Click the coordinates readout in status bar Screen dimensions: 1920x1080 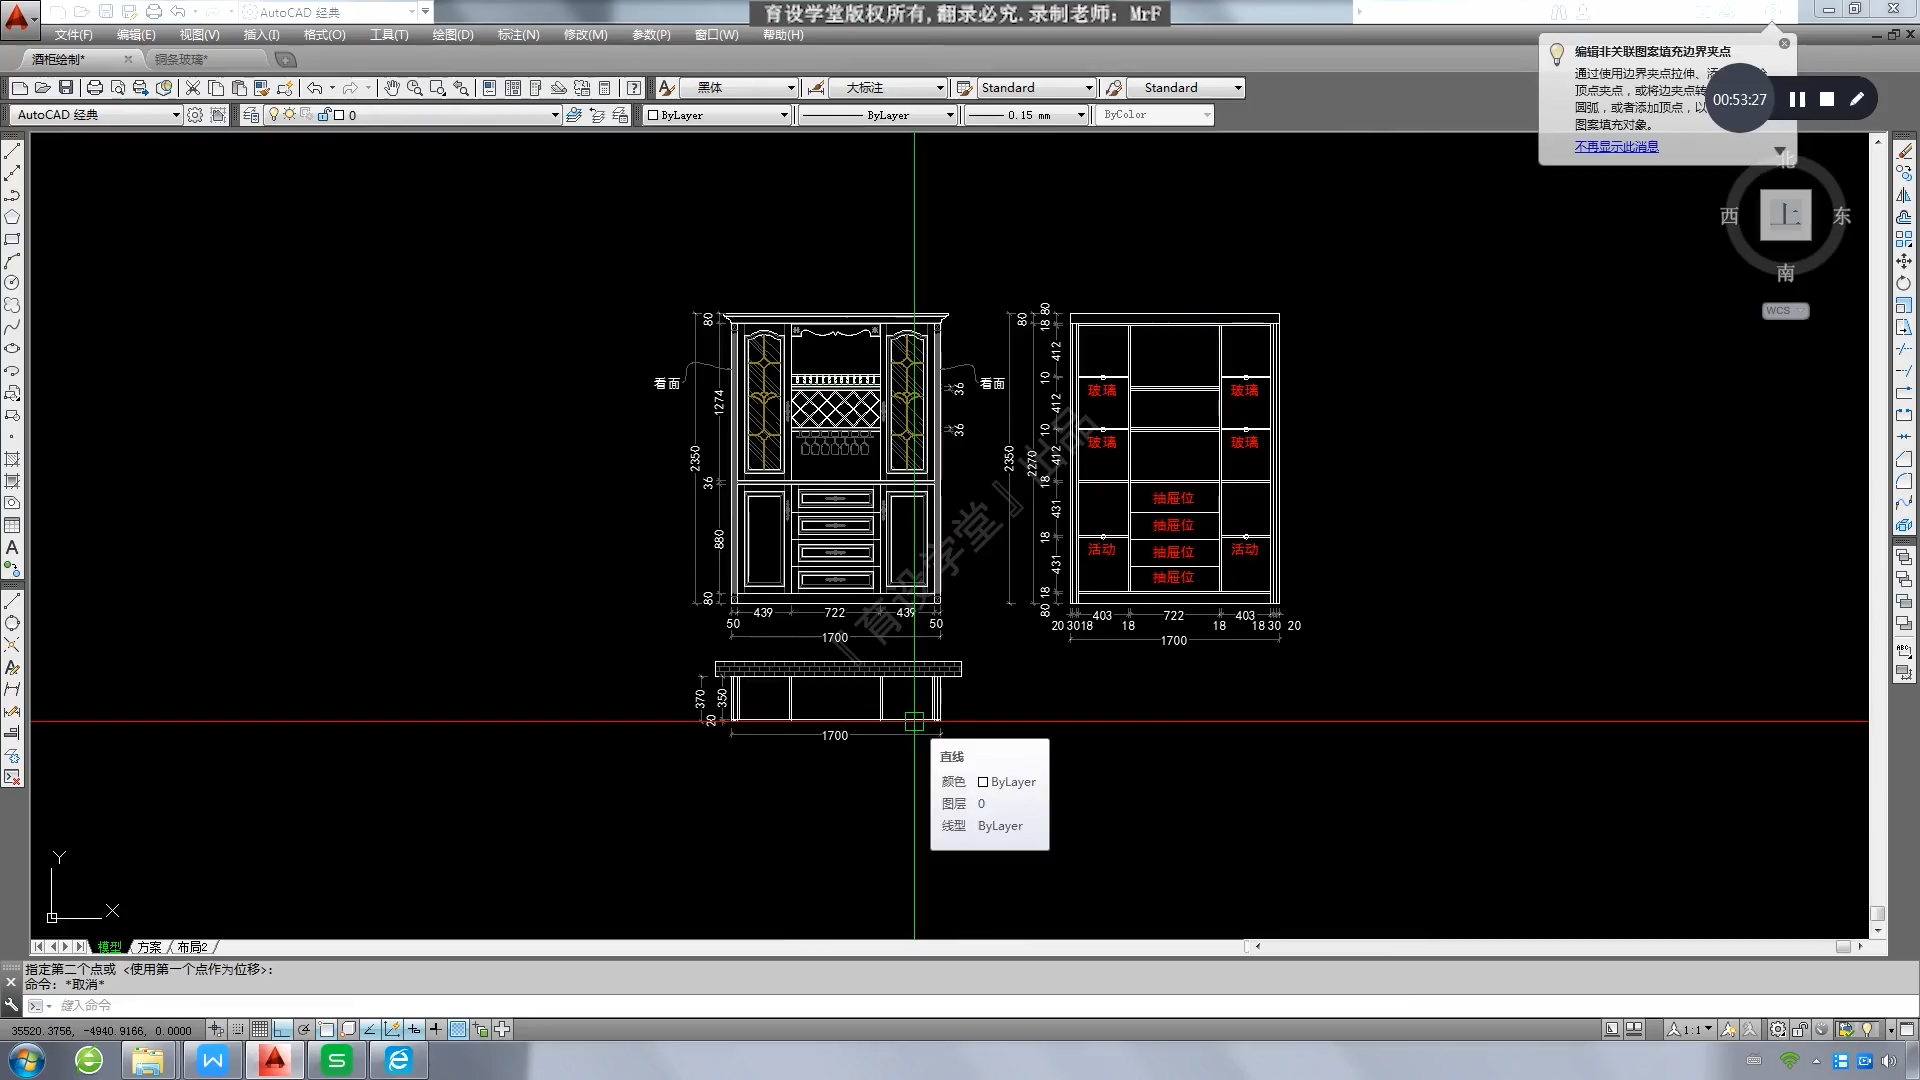point(102,1030)
